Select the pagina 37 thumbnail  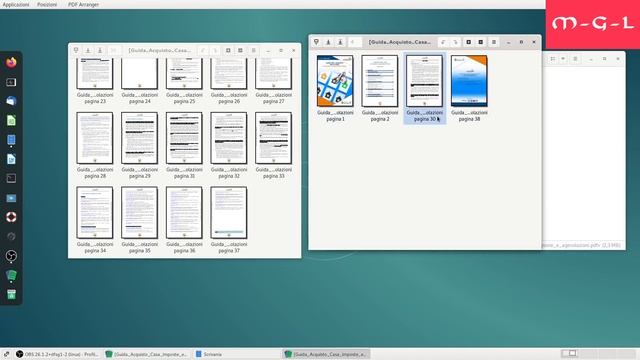[229, 213]
